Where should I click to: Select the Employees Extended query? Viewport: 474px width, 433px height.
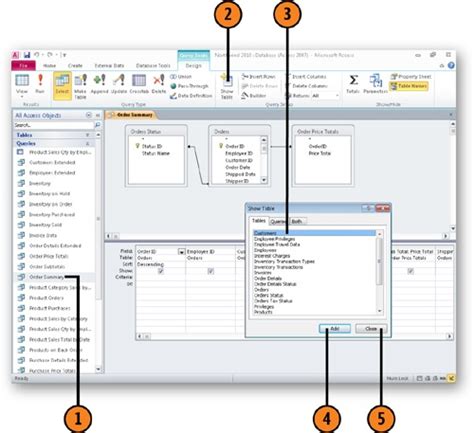tap(52, 173)
